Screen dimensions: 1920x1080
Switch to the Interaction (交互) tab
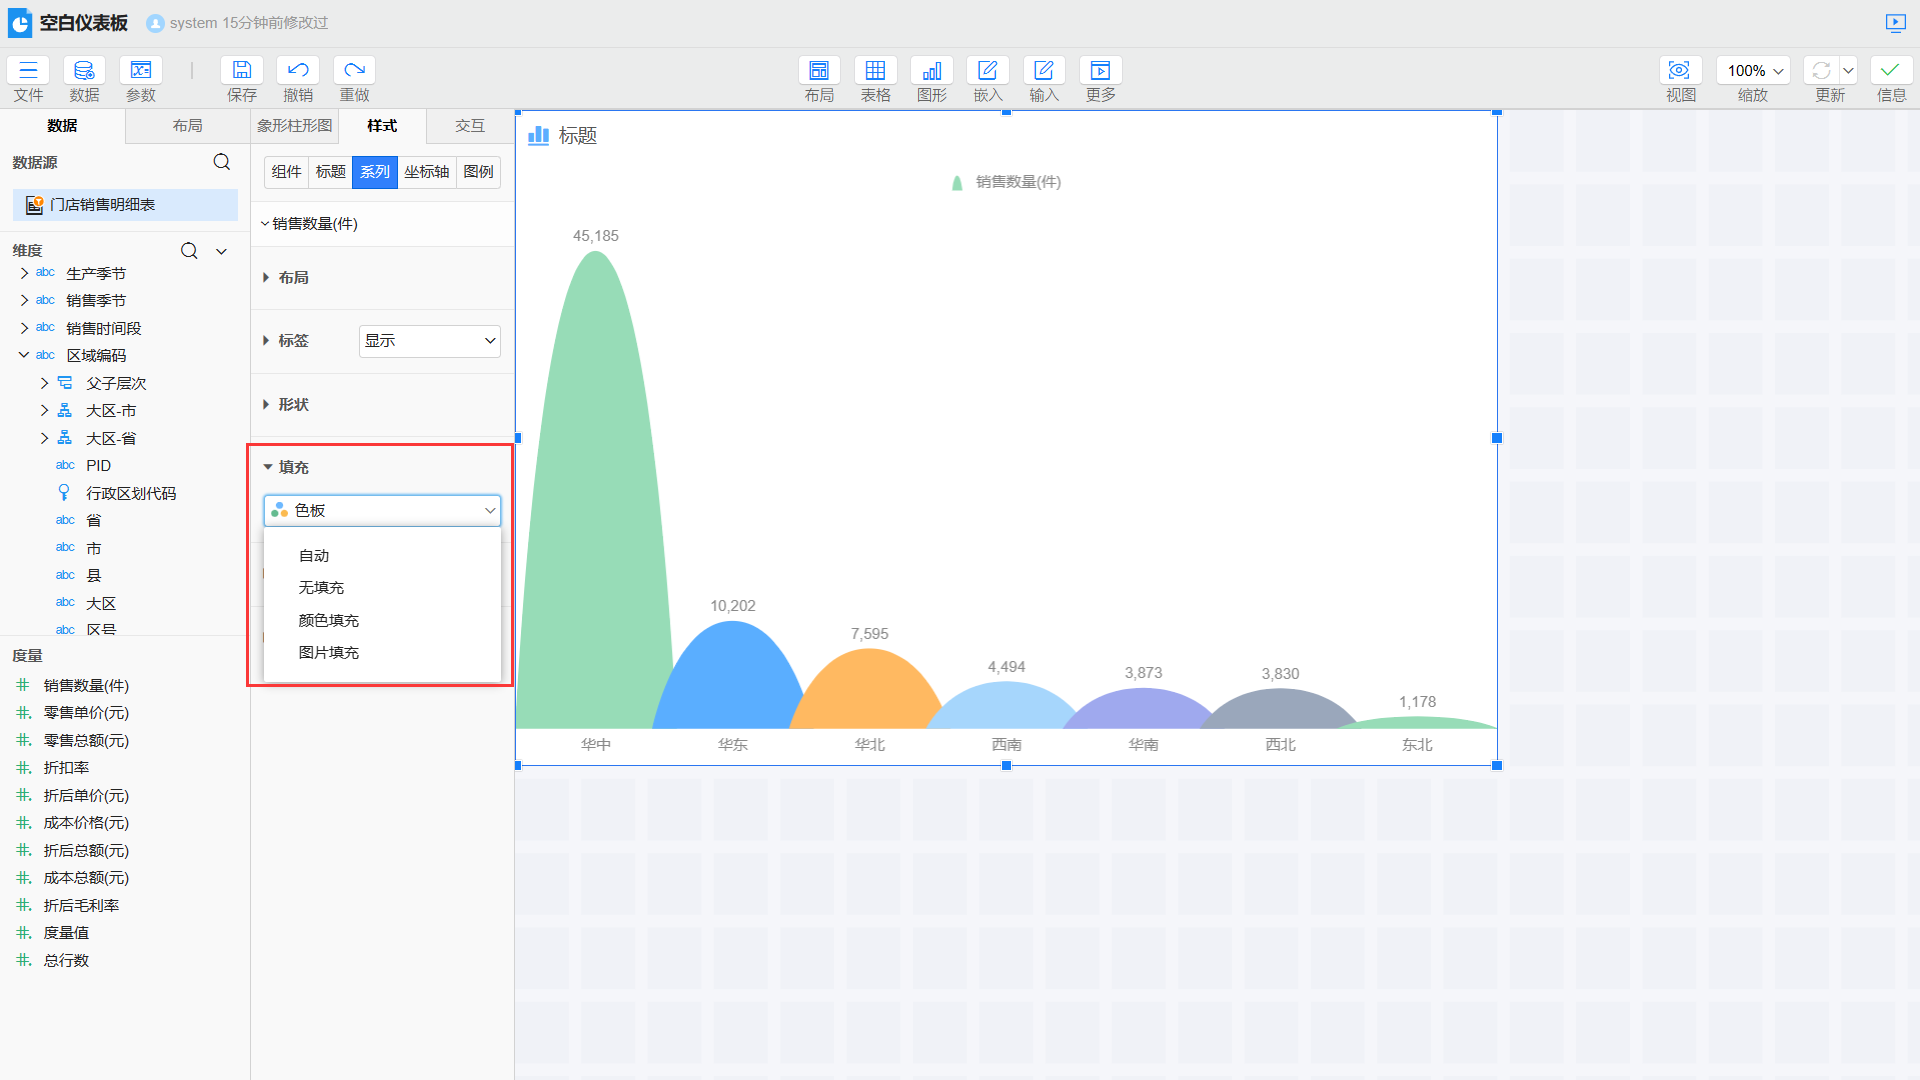[469, 126]
